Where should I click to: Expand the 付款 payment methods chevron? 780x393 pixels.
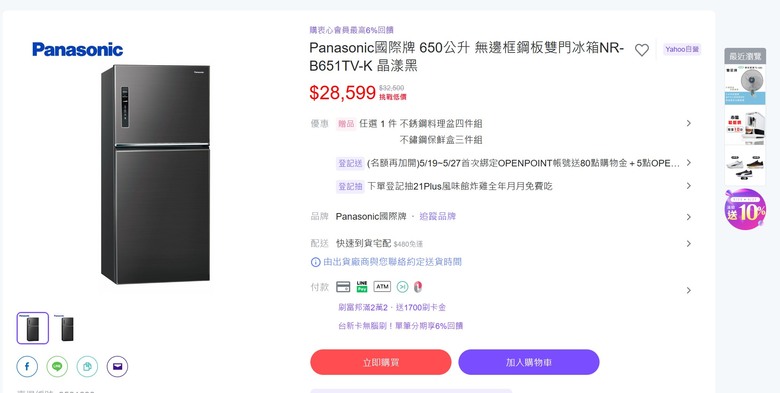click(688, 291)
